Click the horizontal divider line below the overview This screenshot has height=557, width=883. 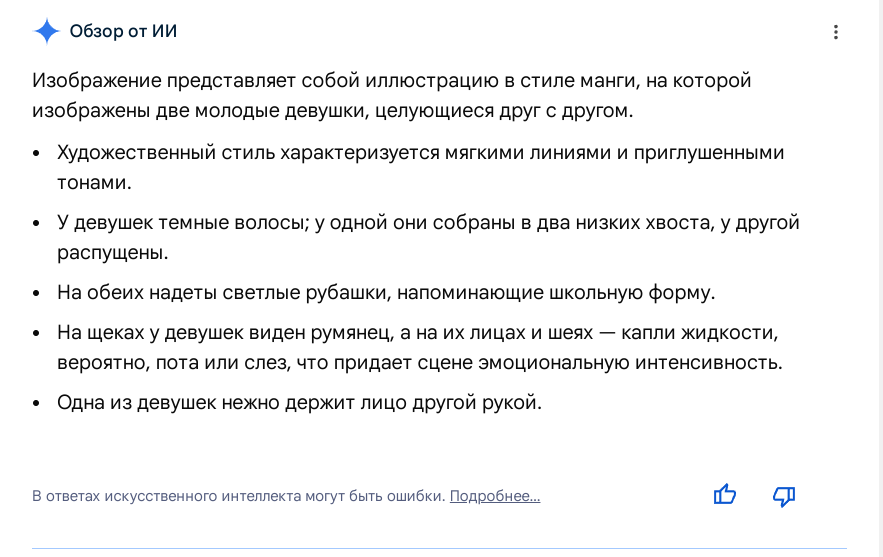440,549
